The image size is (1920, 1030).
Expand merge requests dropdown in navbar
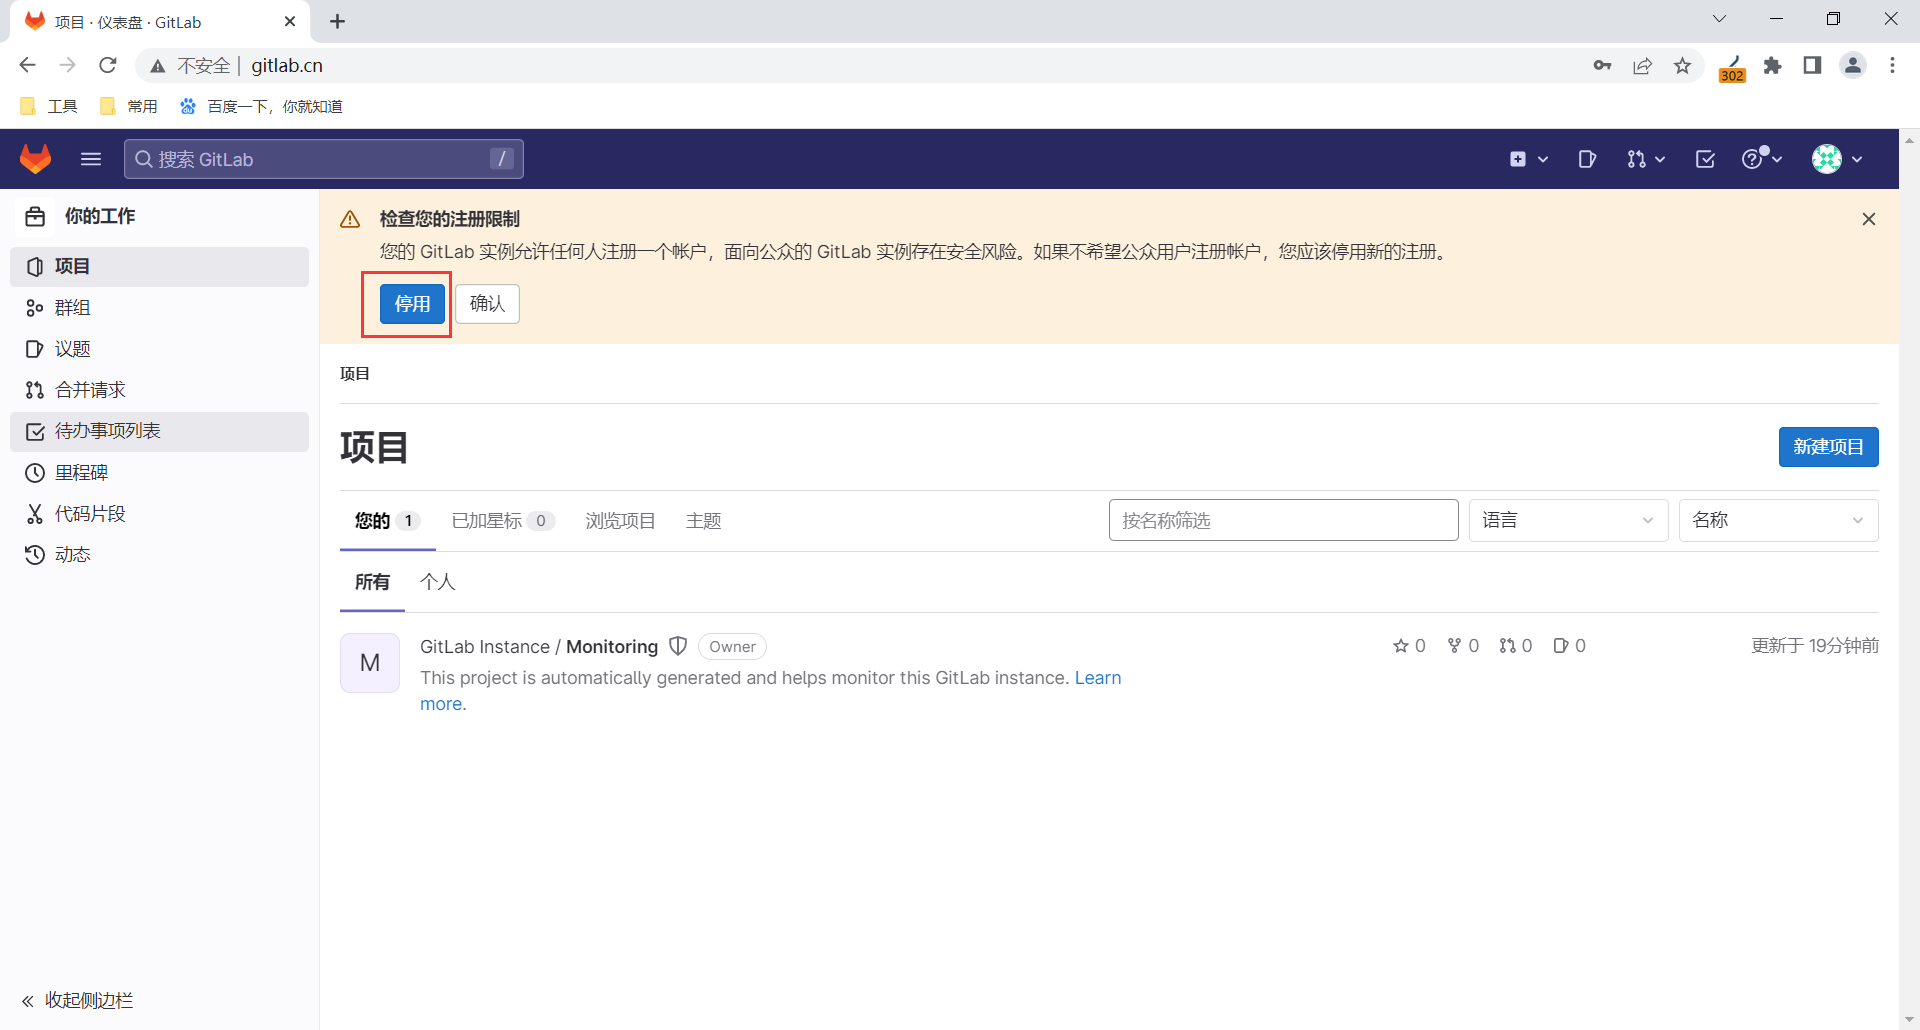[1645, 159]
